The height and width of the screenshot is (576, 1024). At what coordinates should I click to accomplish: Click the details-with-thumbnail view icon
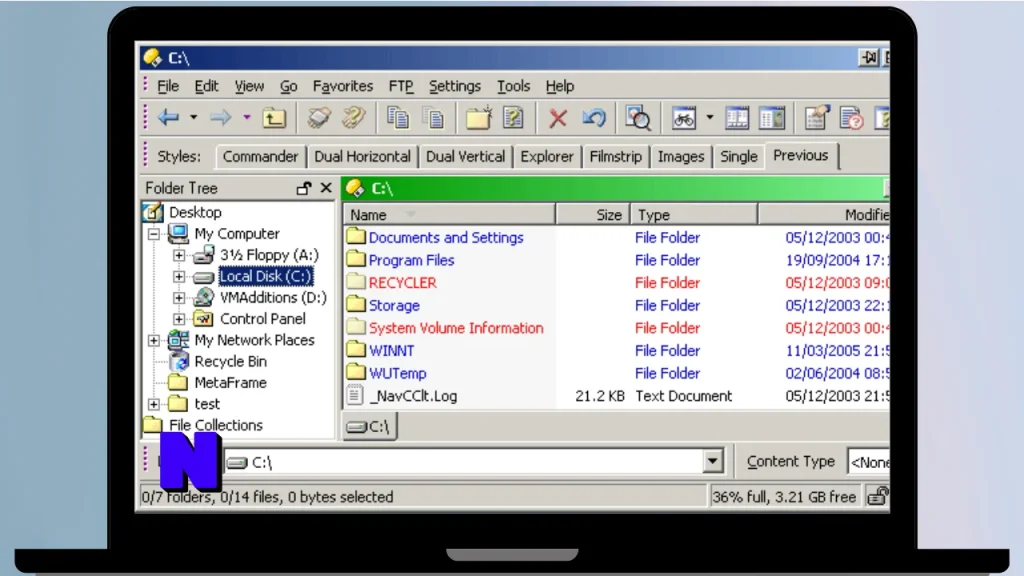pos(772,118)
